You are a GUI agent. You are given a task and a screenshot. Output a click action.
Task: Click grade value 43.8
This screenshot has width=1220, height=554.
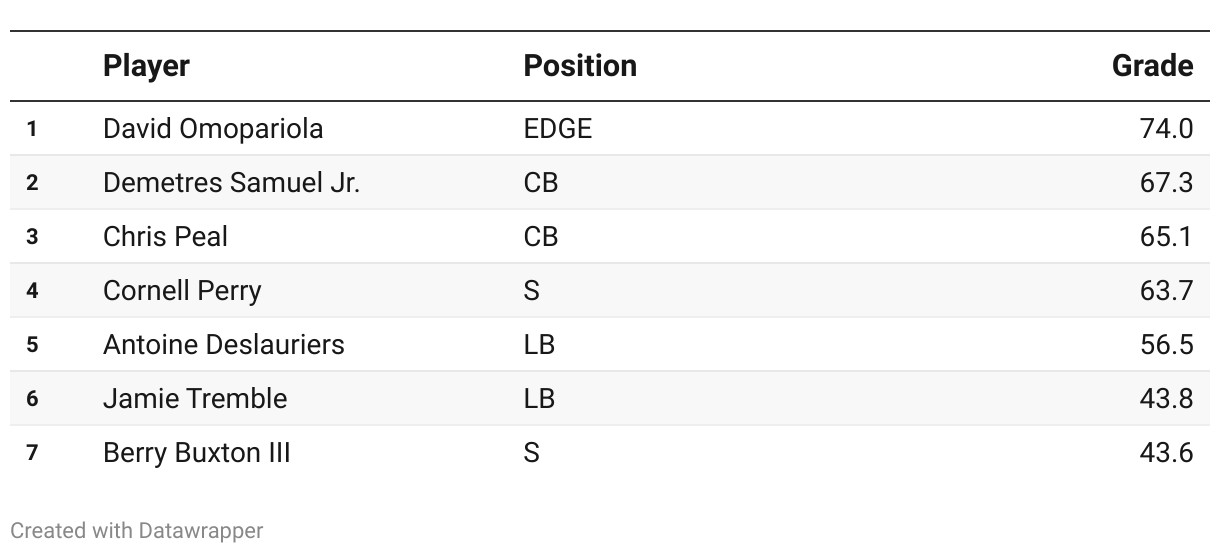coord(1166,399)
